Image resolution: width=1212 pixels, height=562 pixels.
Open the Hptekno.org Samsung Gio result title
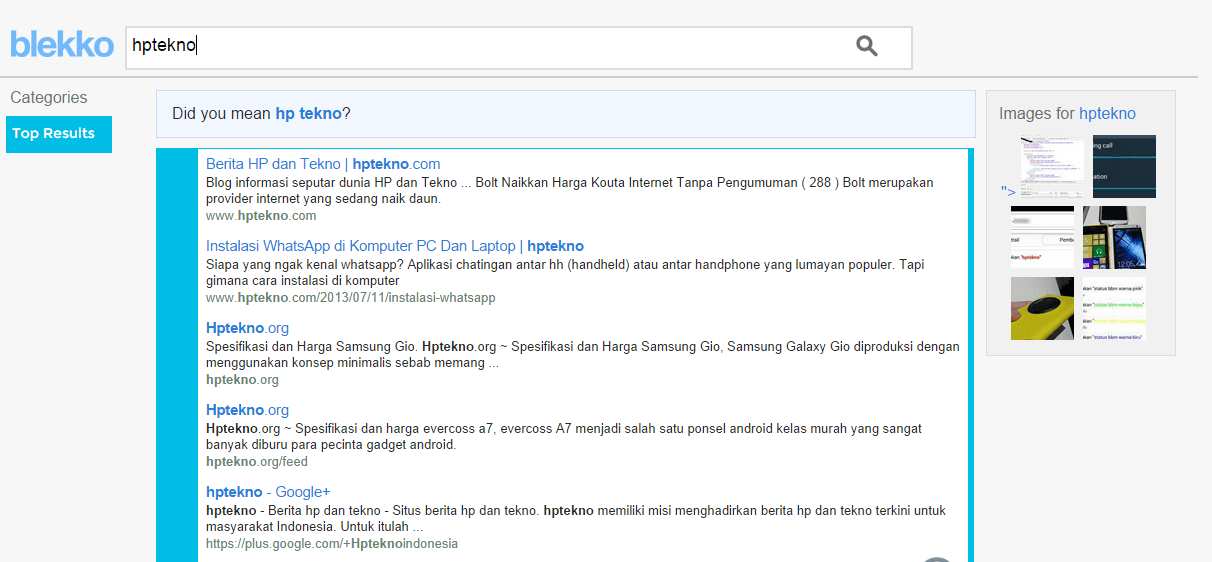(247, 328)
